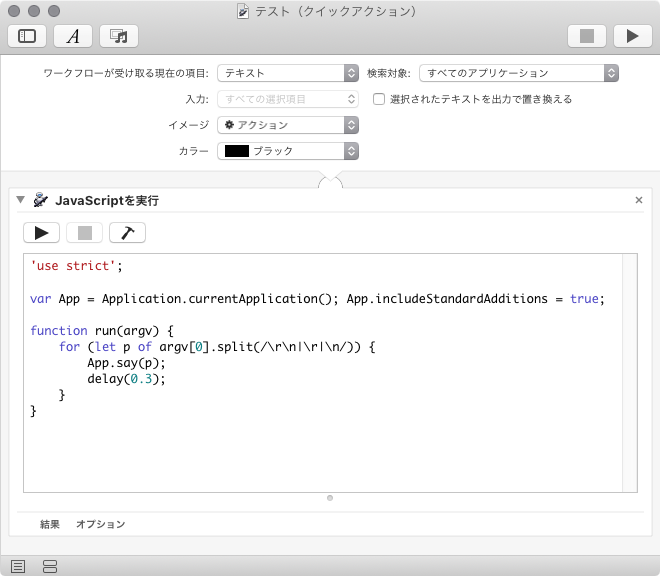Screen dimensions: 660x576
Task: Stop the JavaScript script in action
Action: tap(84, 233)
